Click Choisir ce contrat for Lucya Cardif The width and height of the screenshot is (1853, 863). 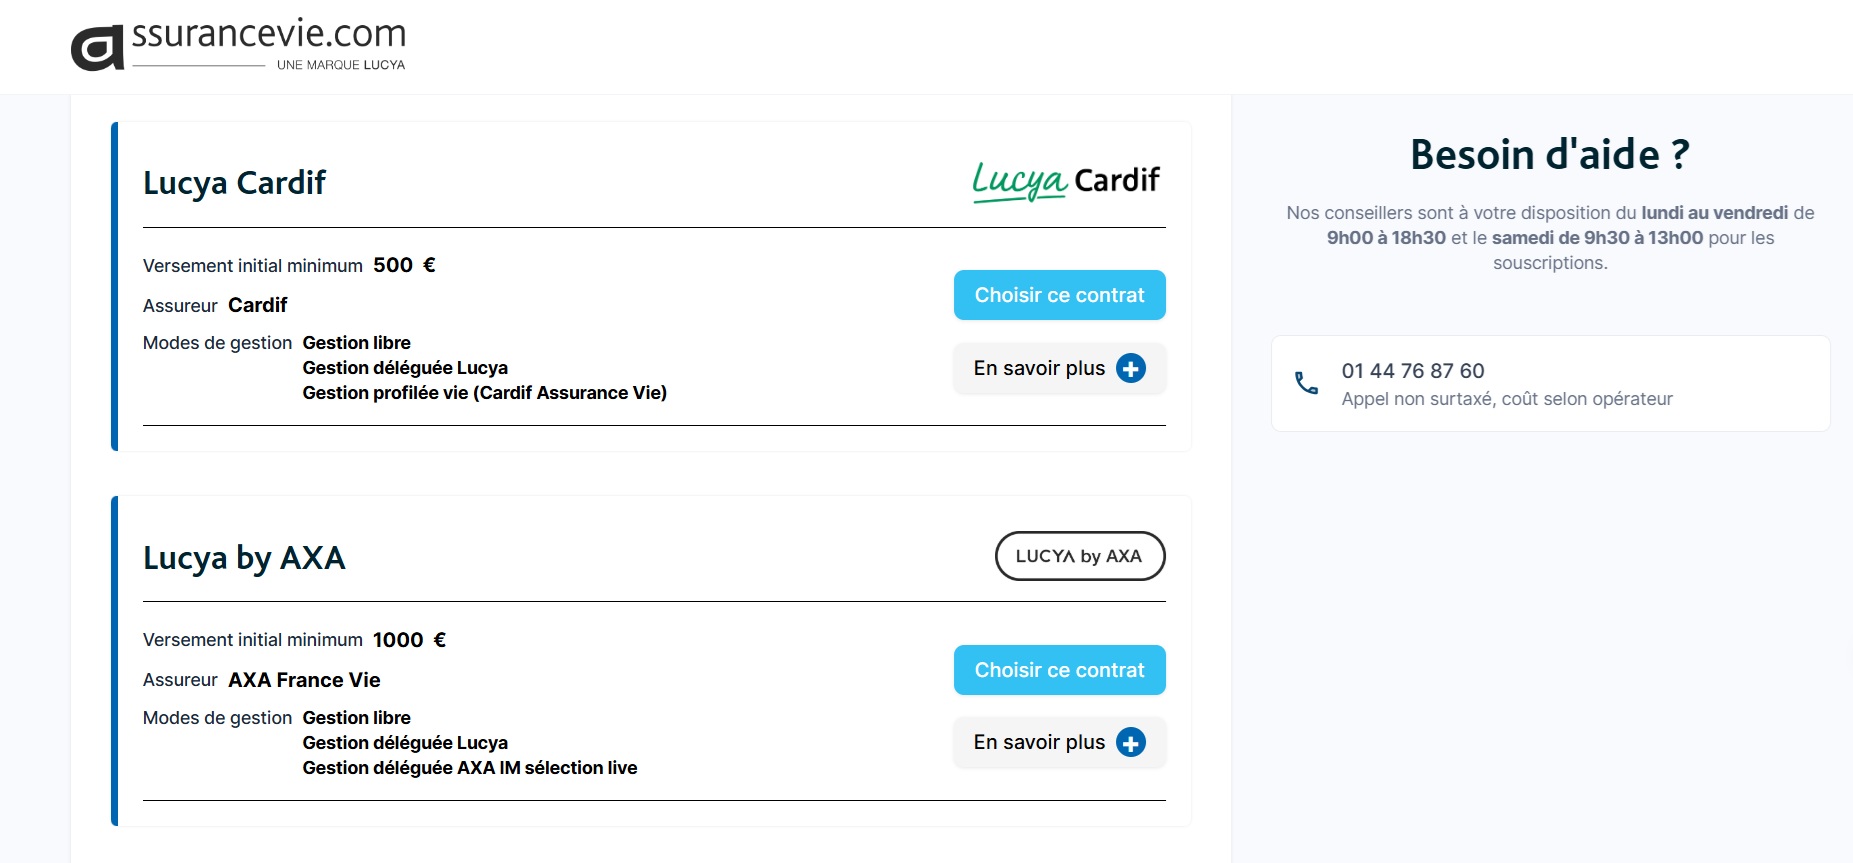click(1059, 294)
